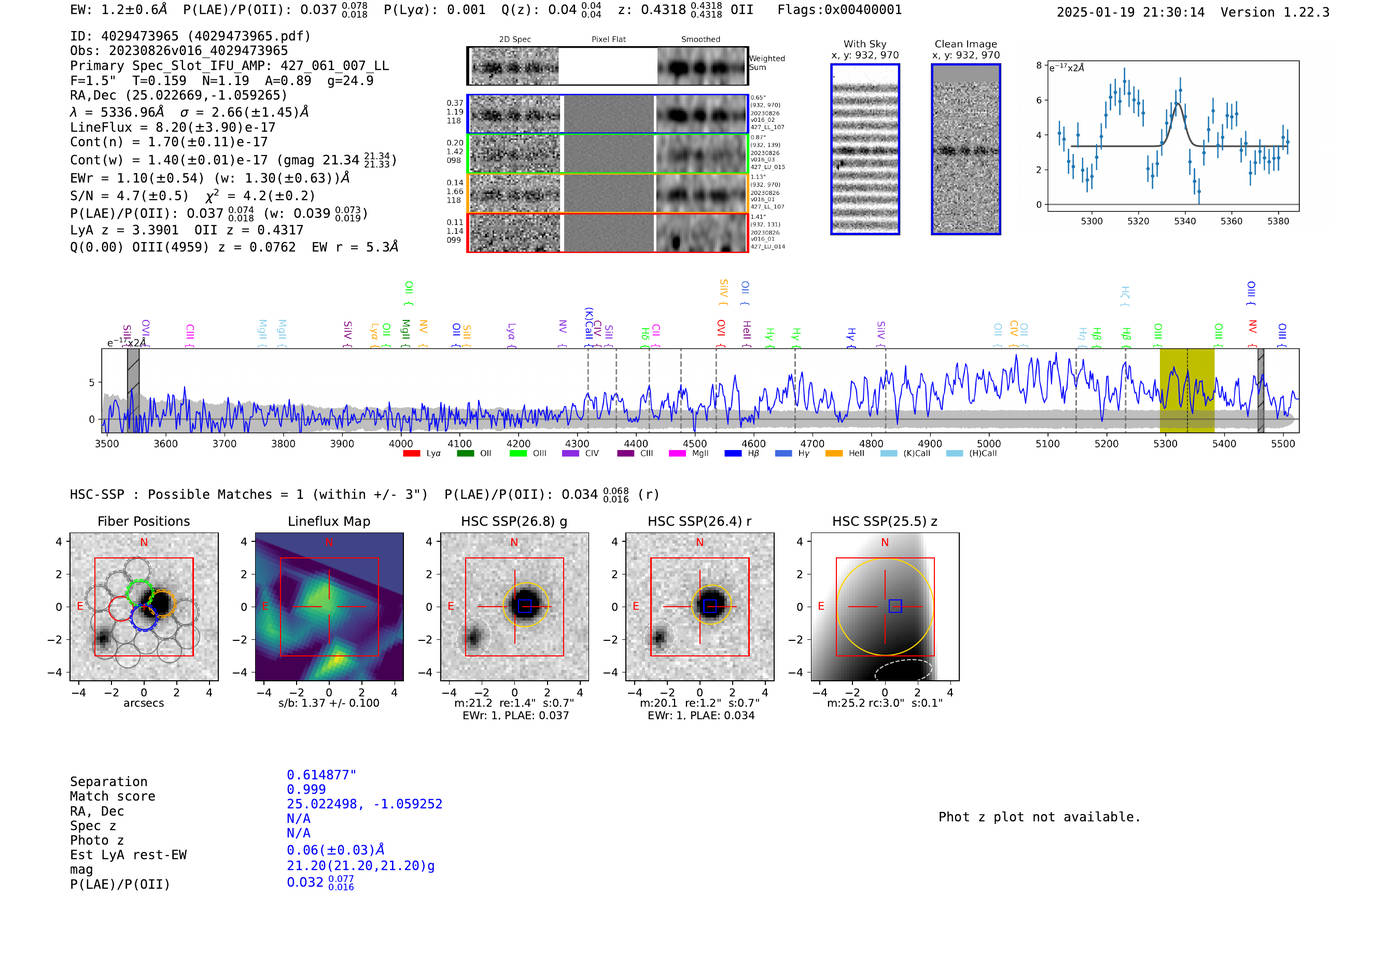Click the gray shaded marker near 5460 Å

[x=1260, y=390]
